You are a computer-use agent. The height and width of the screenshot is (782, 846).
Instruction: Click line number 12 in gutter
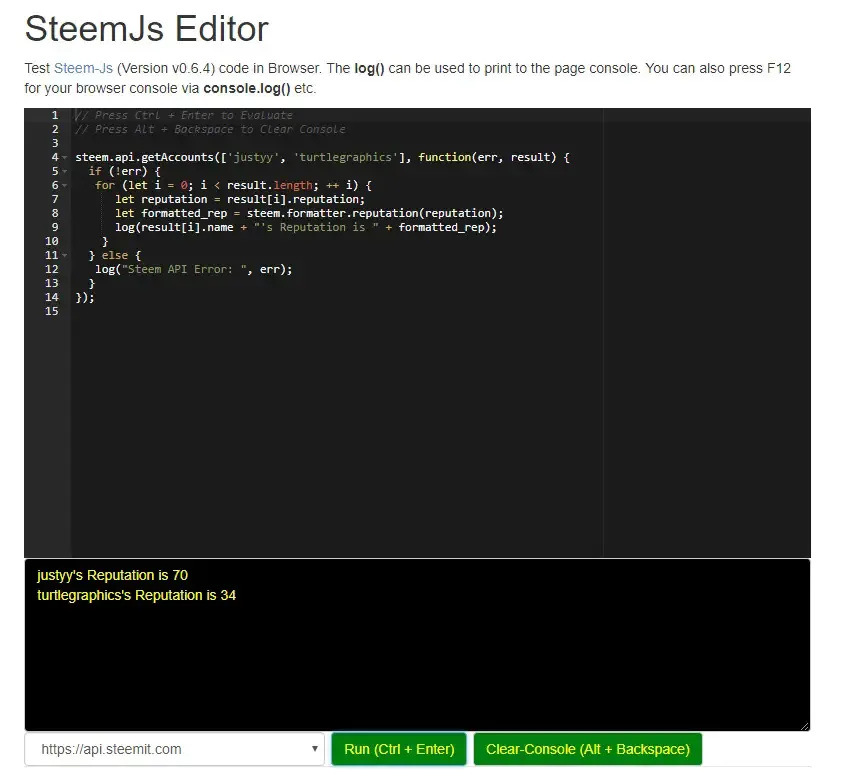(52, 269)
